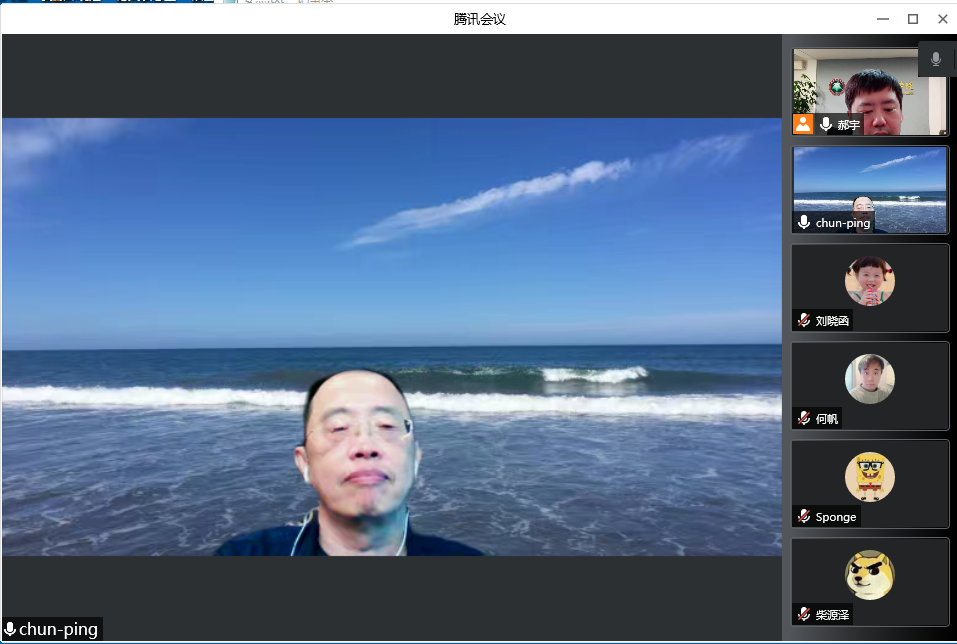
Task: Select 郝宇's video thumbnail
Action: [x=870, y=90]
